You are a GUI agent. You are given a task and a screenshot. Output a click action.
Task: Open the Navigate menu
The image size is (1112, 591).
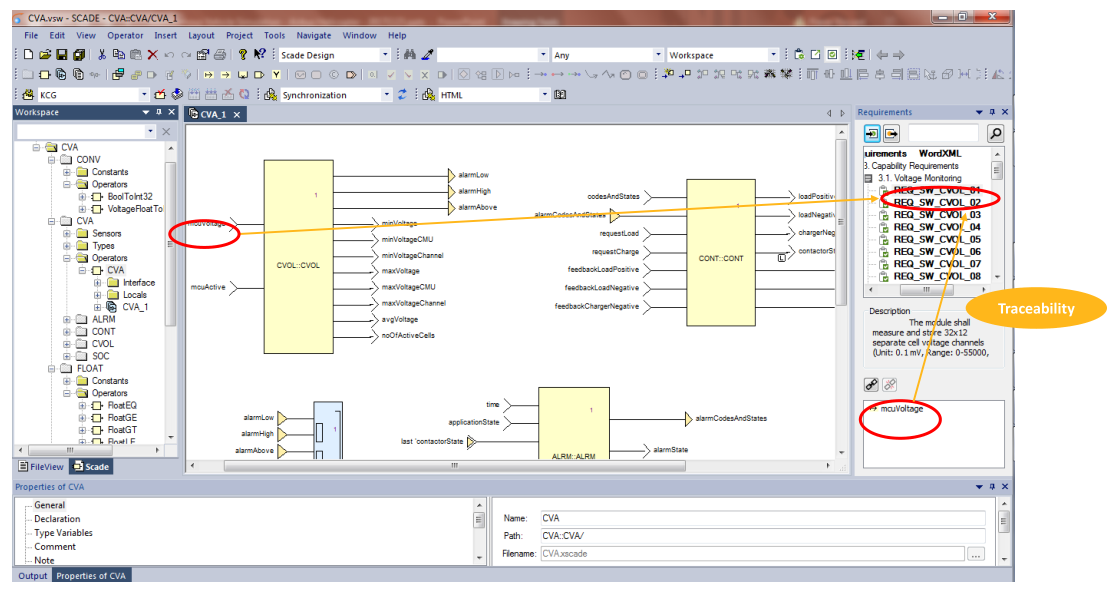[x=313, y=35]
